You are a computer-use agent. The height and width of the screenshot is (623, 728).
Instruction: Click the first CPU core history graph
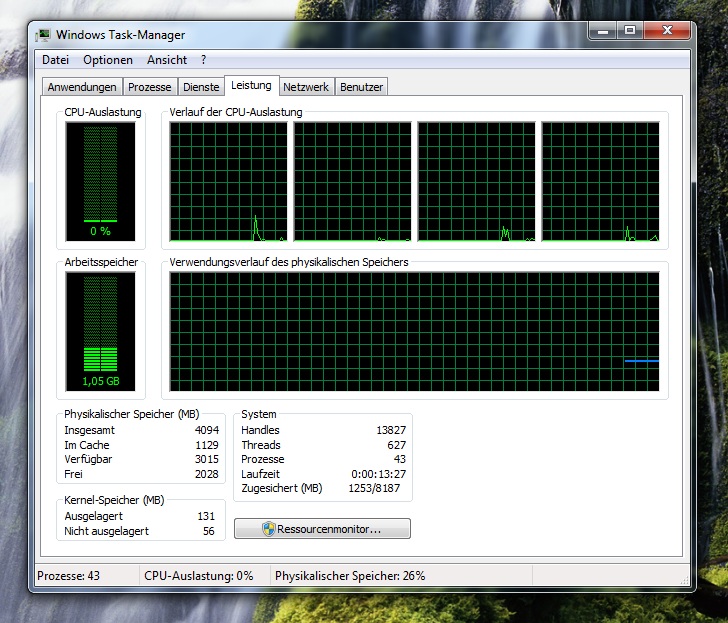click(228, 182)
